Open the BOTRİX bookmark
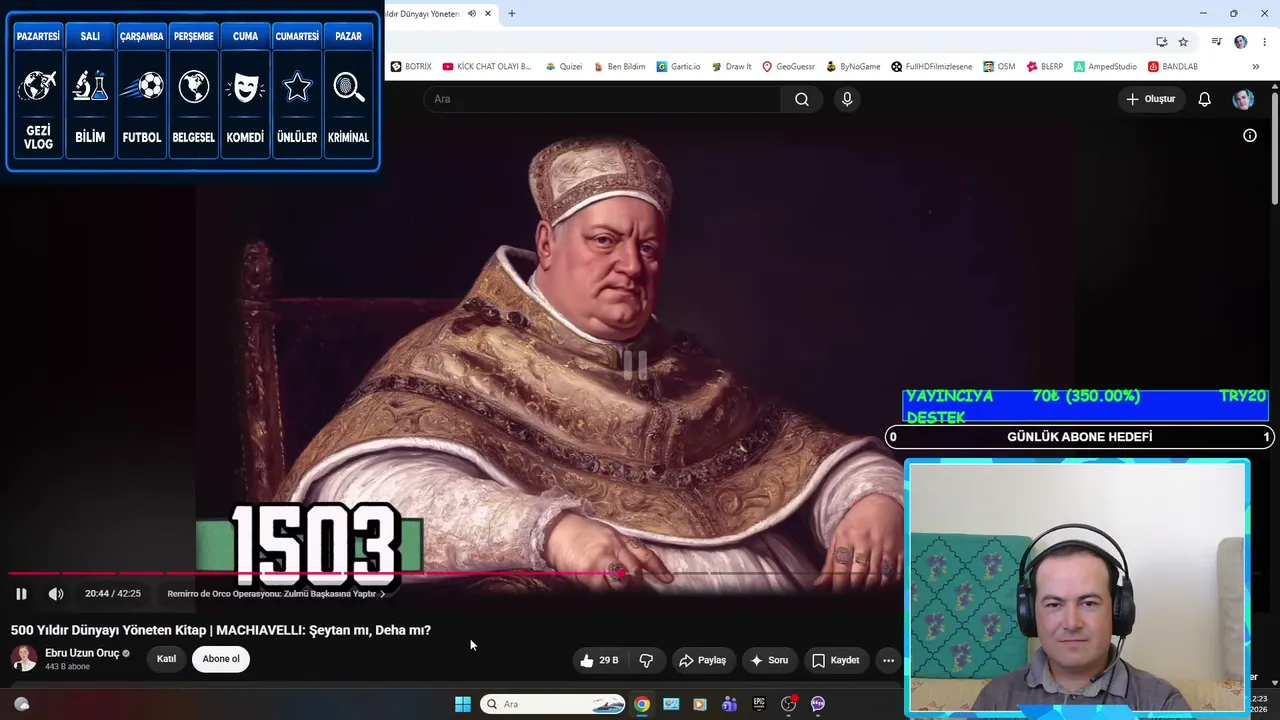Image resolution: width=1280 pixels, height=720 pixels. pos(411,67)
